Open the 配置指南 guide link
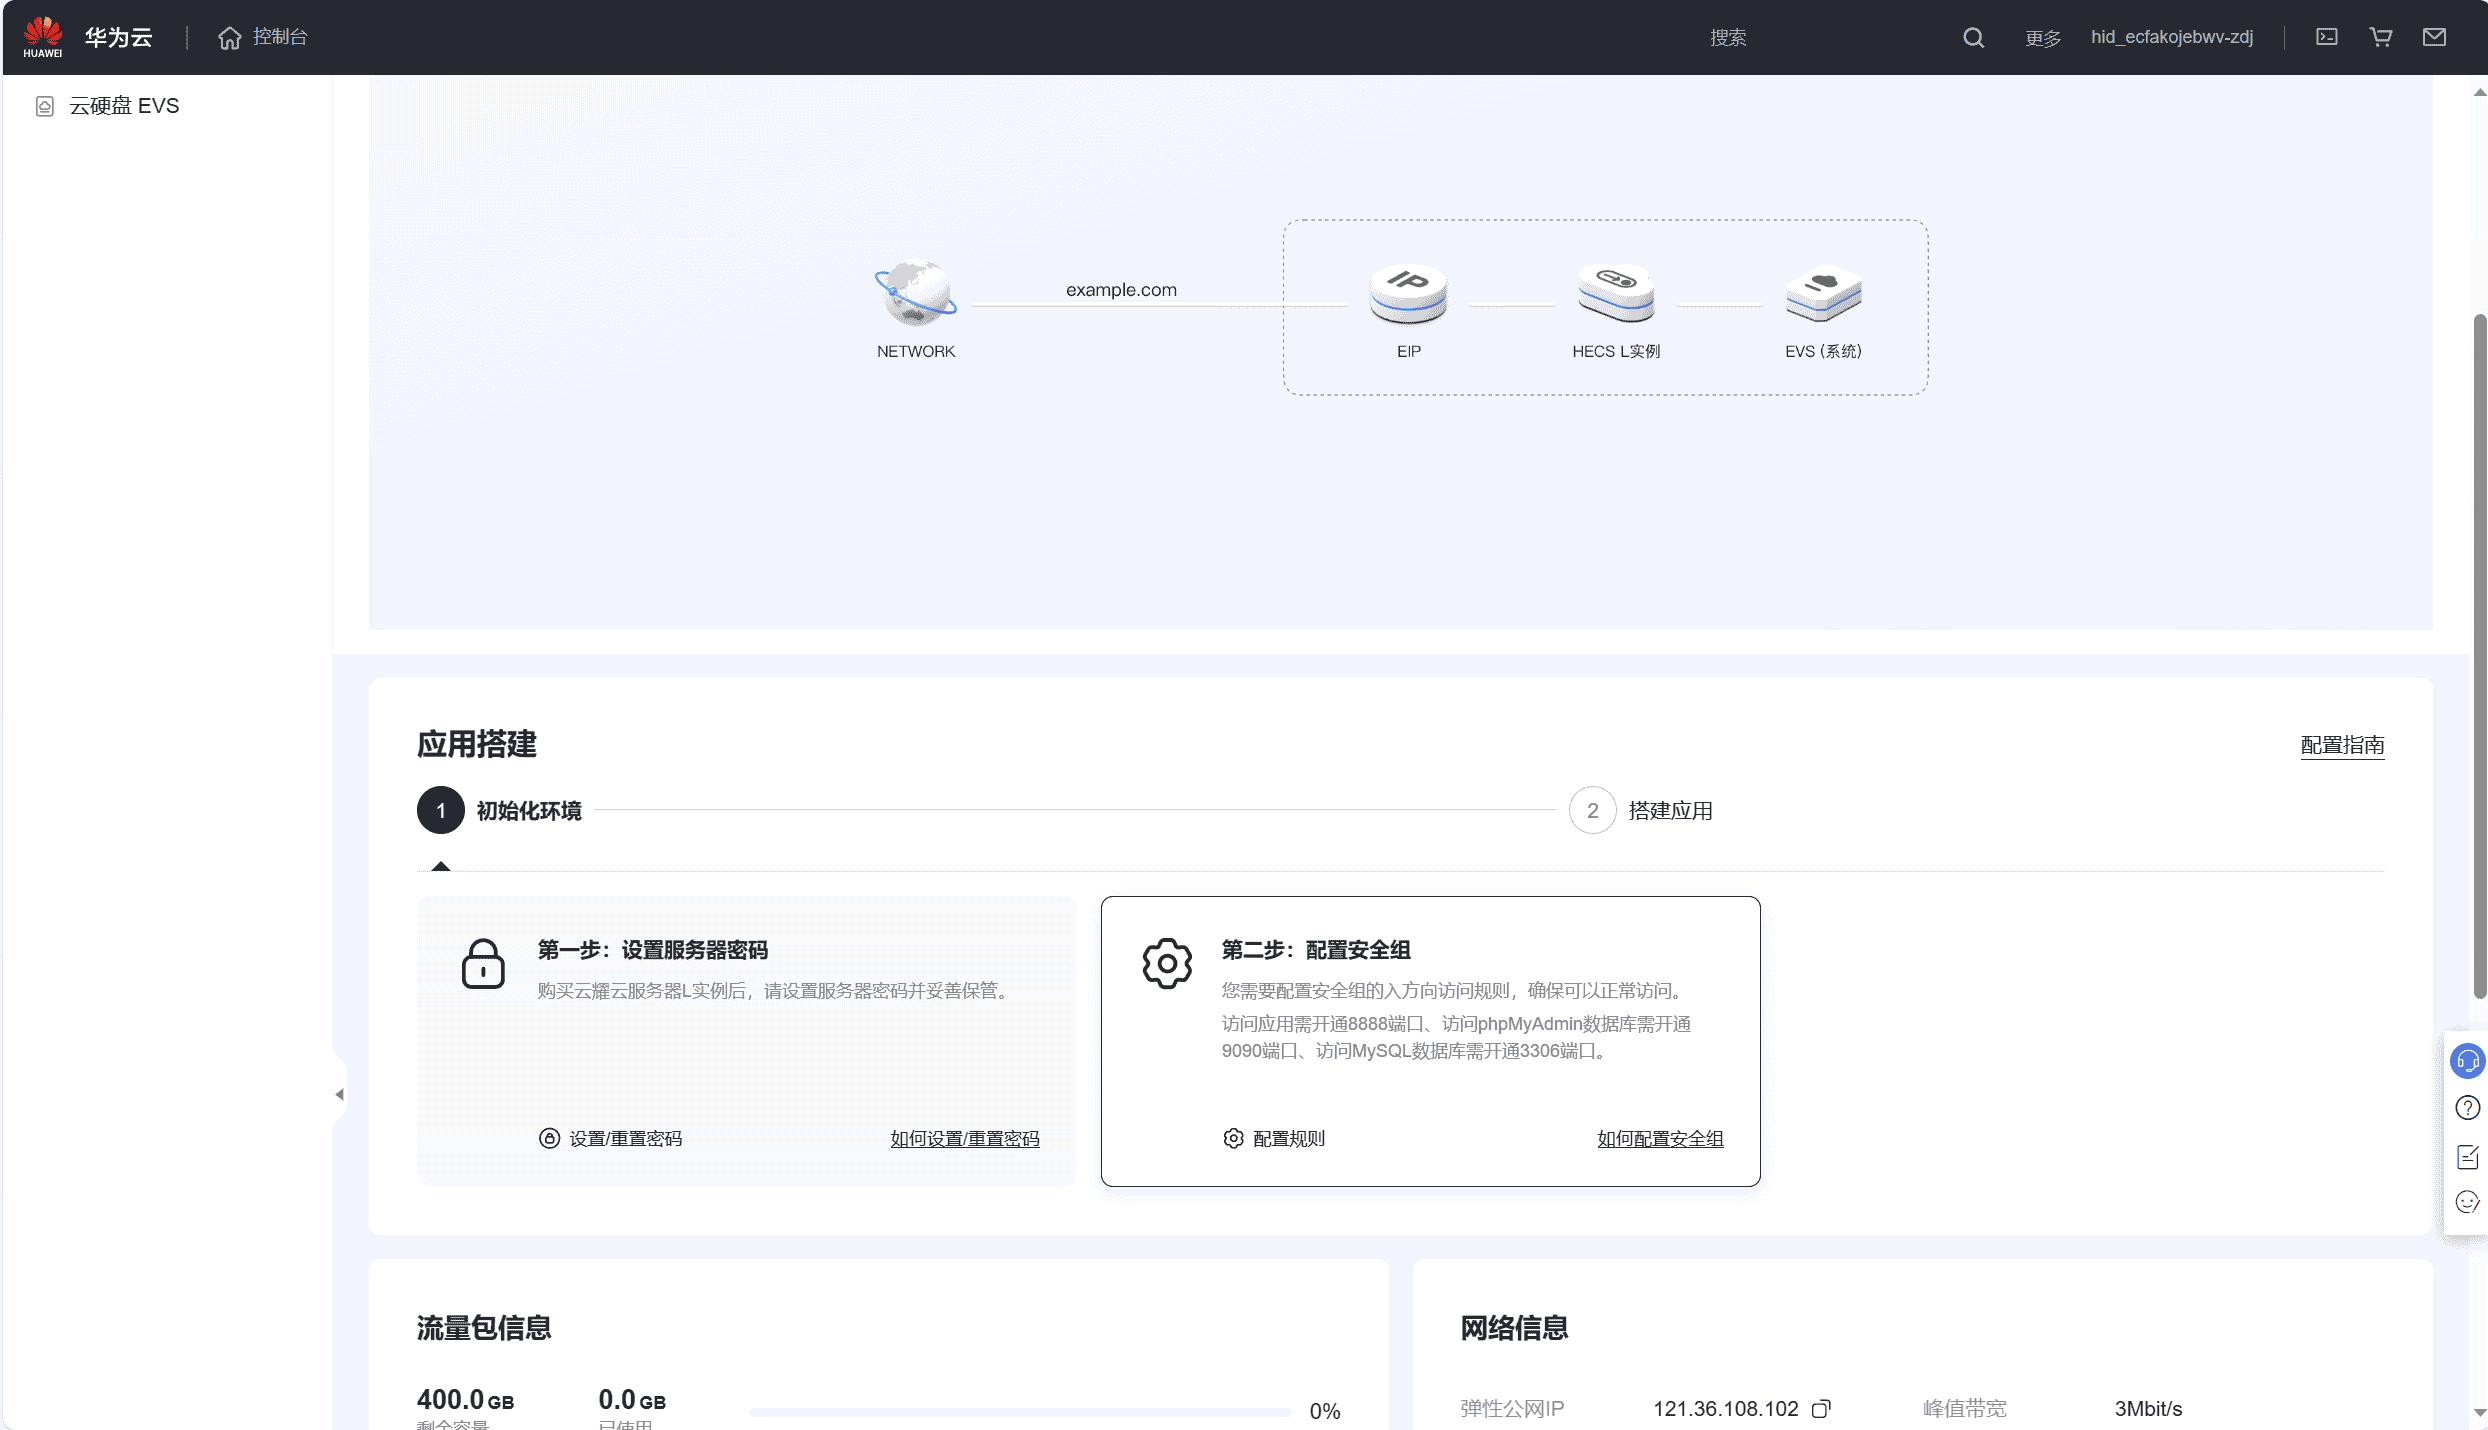2488x1430 pixels. (x=2343, y=745)
